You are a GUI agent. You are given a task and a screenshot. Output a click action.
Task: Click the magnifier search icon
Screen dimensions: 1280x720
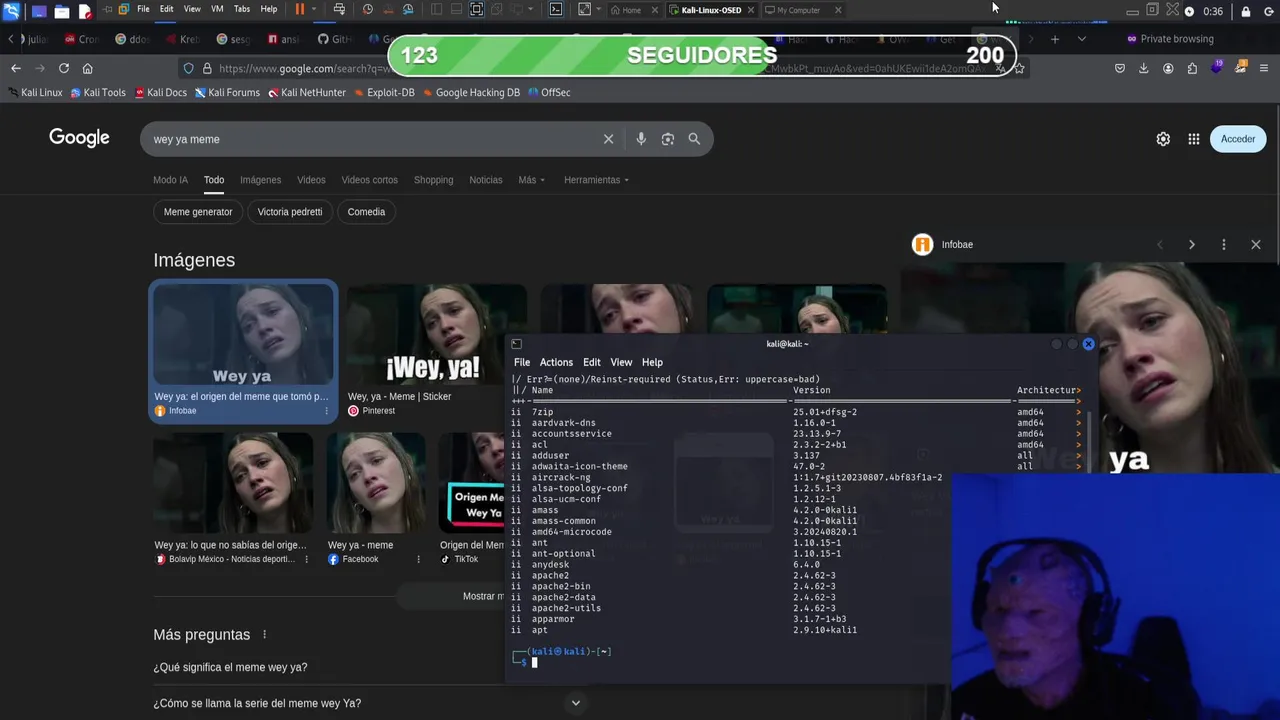click(694, 139)
